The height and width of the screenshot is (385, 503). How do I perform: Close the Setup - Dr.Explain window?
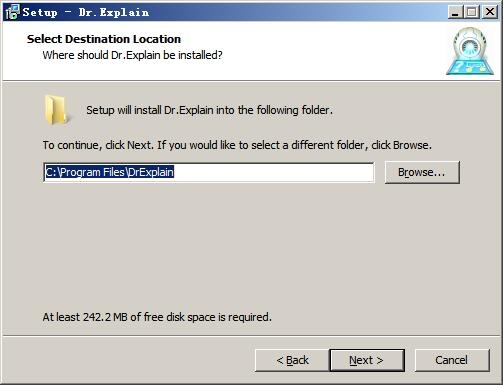[x=490, y=12]
